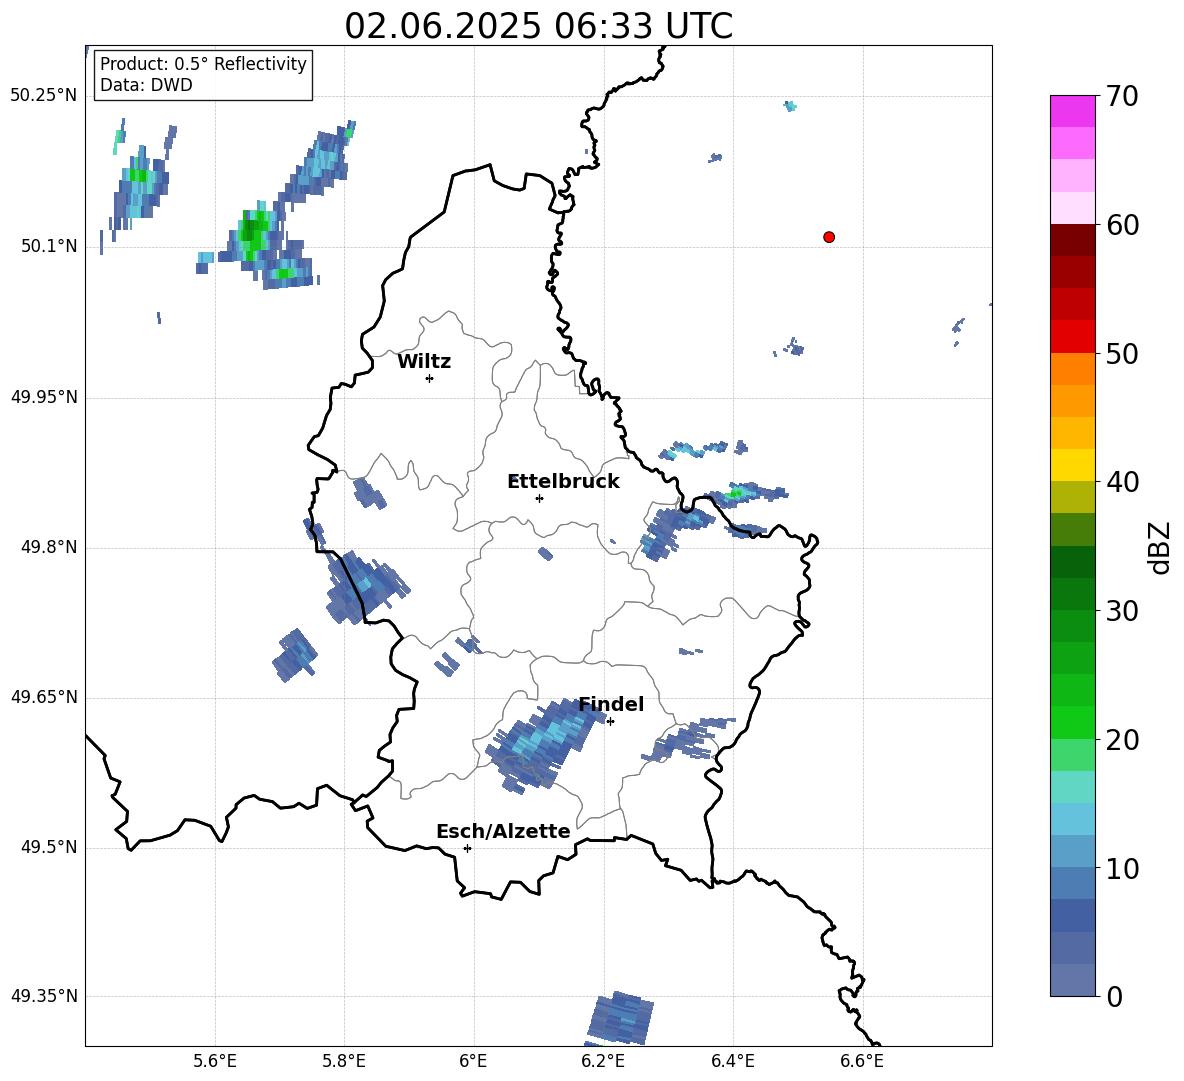Image resolution: width=1184 pixels, height=1081 pixels.
Task: Click the 0 tick on the colorbar
Action: pyautogui.click(x=1114, y=996)
